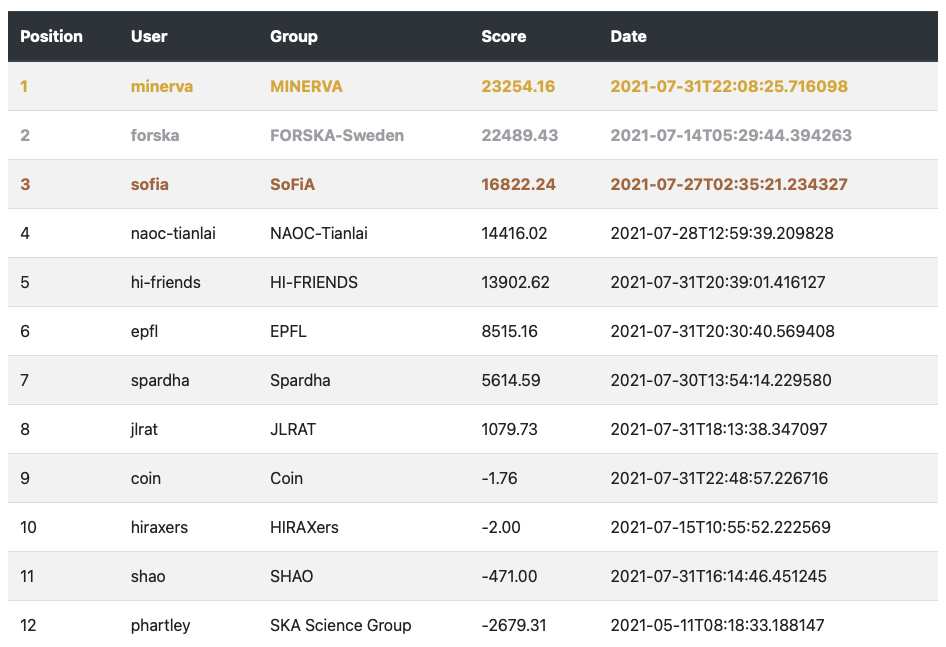
Task: Click position number 10
Action: (28, 527)
